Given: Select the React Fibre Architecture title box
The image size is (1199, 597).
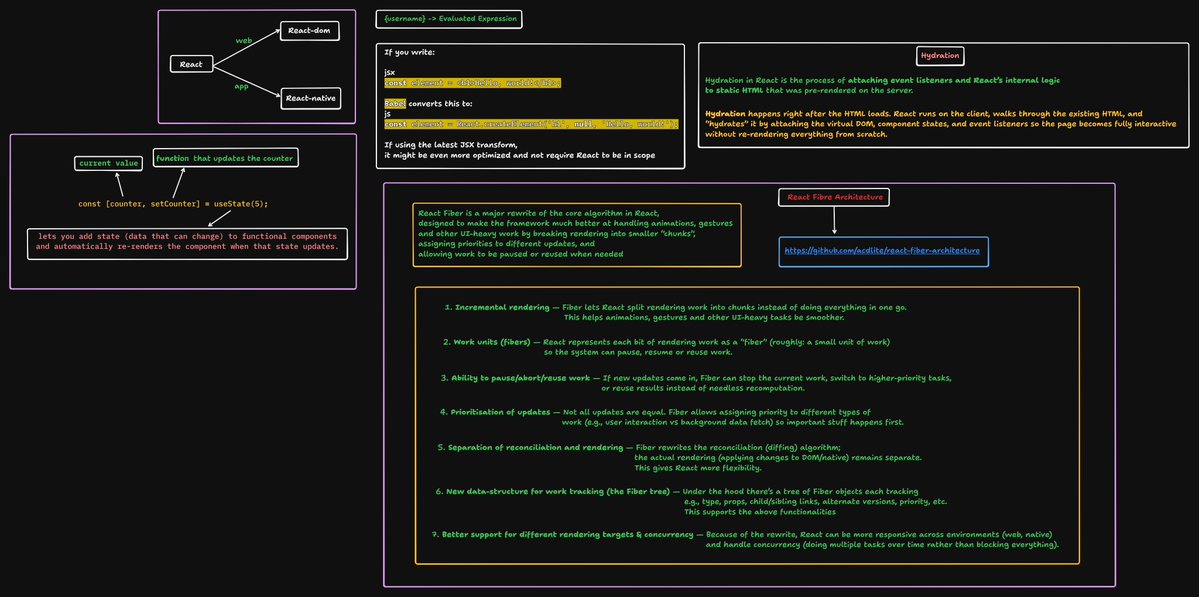Looking at the screenshot, I should coord(834,197).
